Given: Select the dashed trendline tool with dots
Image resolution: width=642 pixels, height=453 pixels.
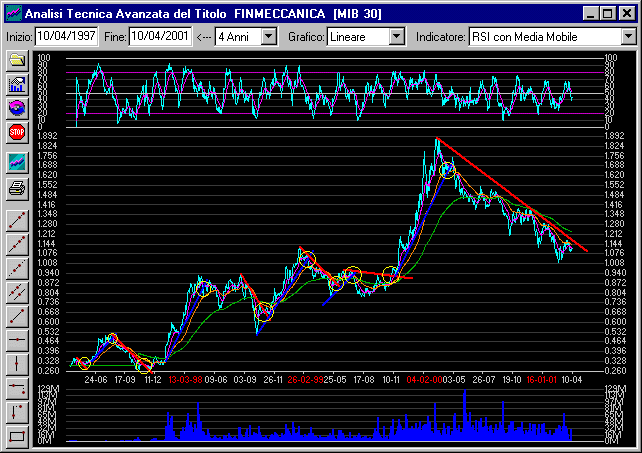Looking at the screenshot, I should (17, 245).
